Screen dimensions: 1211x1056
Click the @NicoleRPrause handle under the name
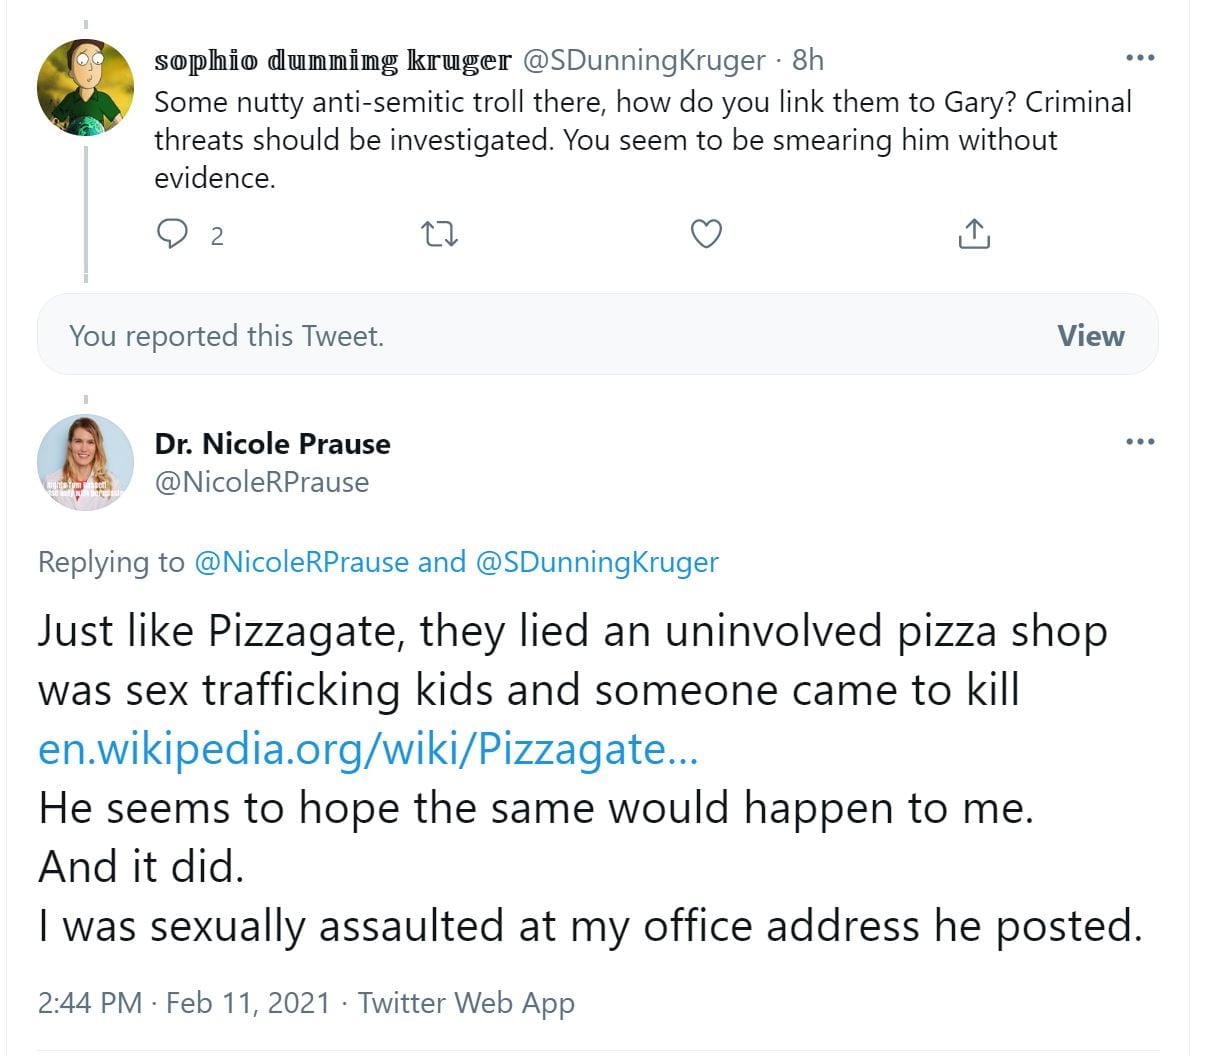[x=262, y=482]
